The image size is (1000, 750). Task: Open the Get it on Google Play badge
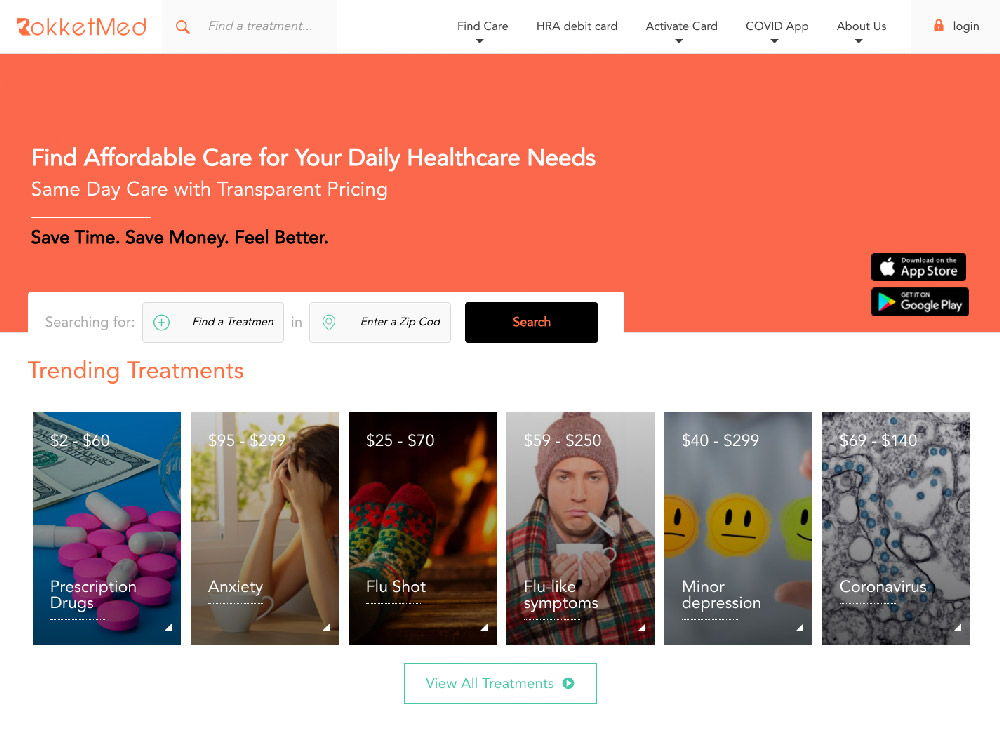coord(919,301)
